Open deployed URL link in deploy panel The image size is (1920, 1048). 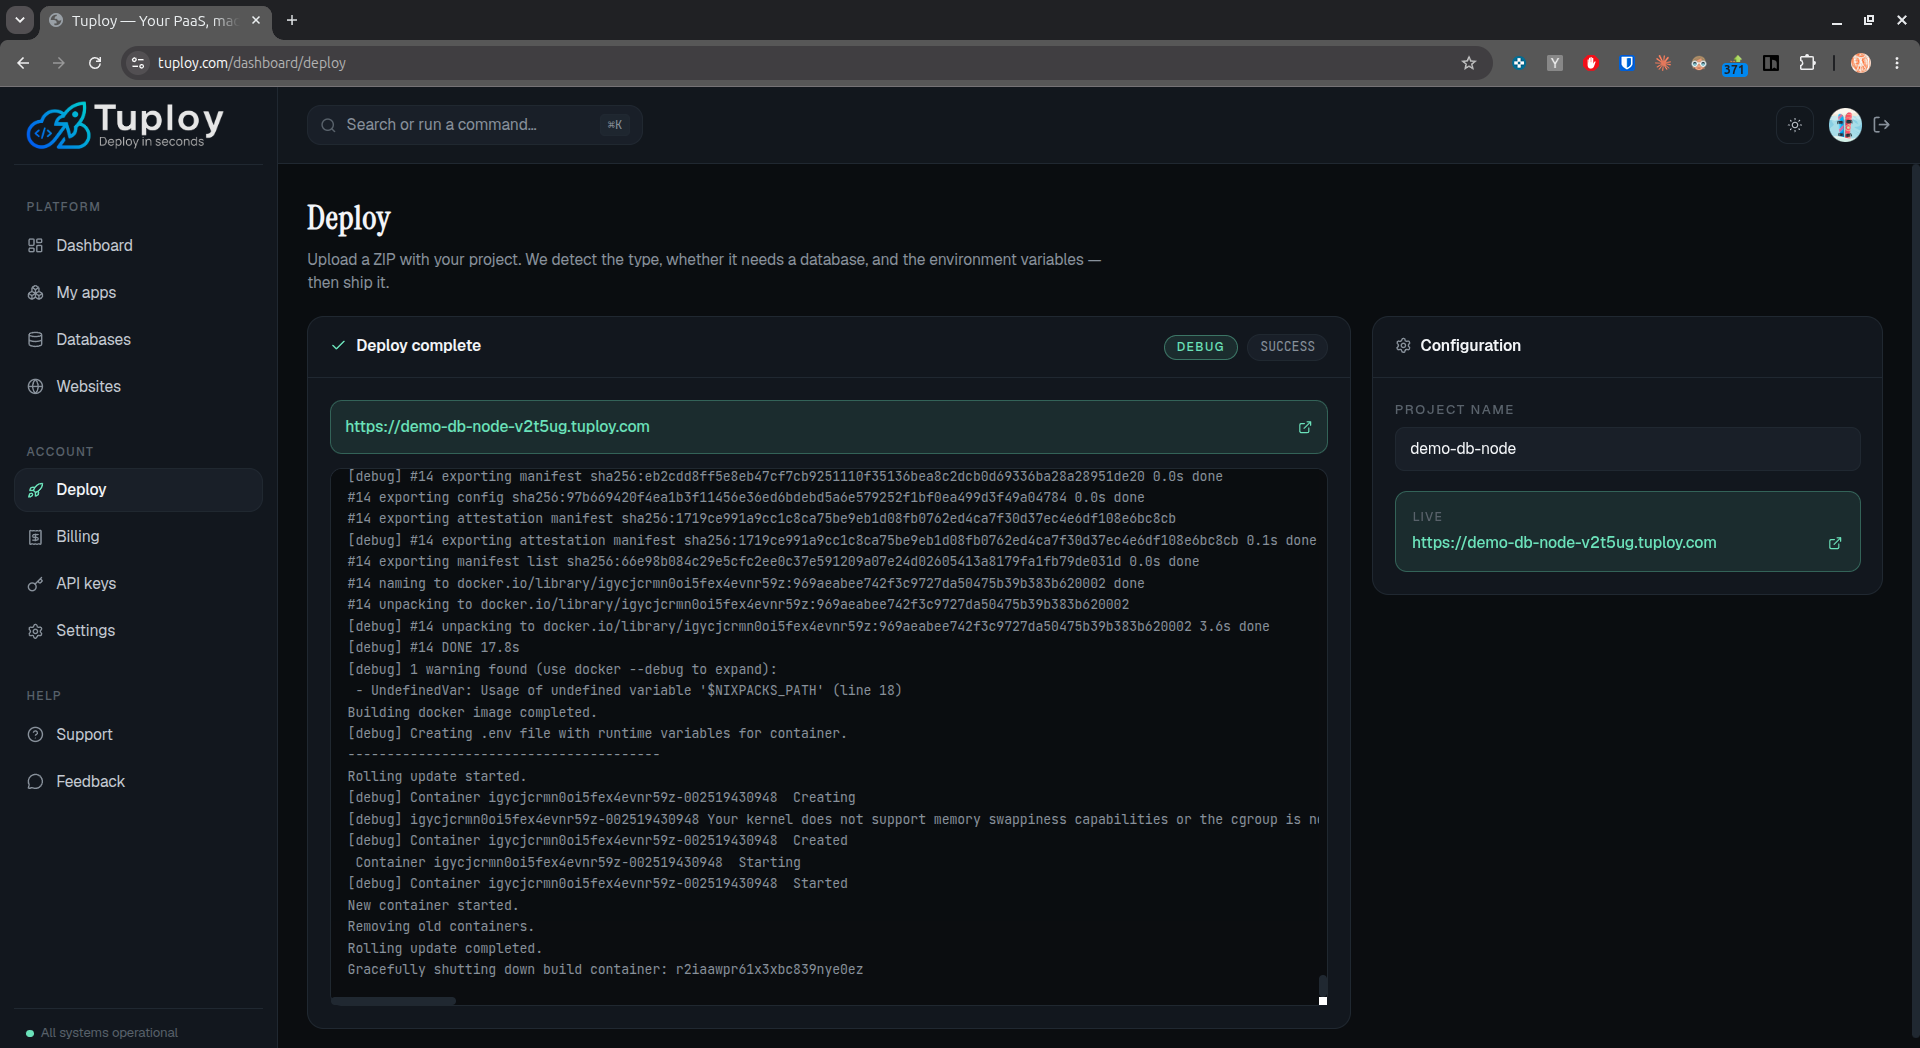pos(497,427)
